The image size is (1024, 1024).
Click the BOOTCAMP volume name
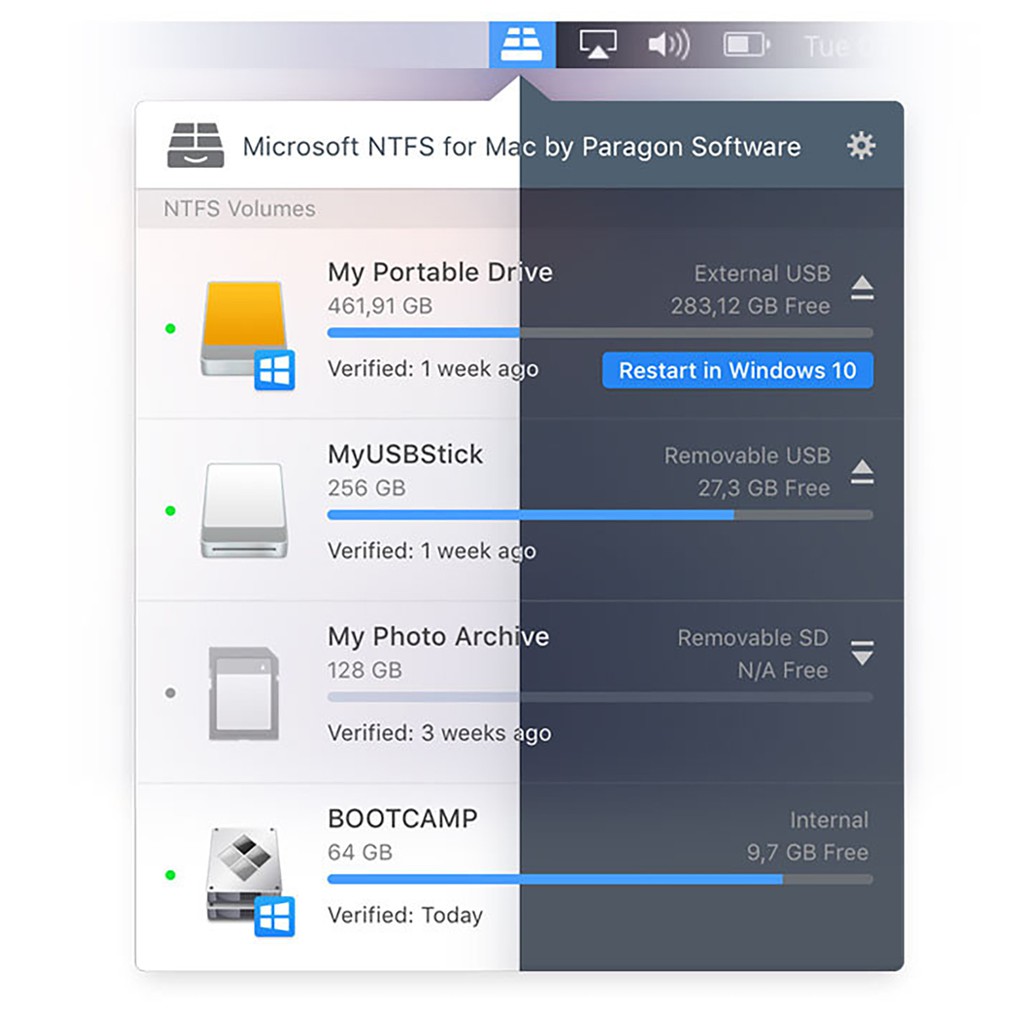click(x=403, y=818)
